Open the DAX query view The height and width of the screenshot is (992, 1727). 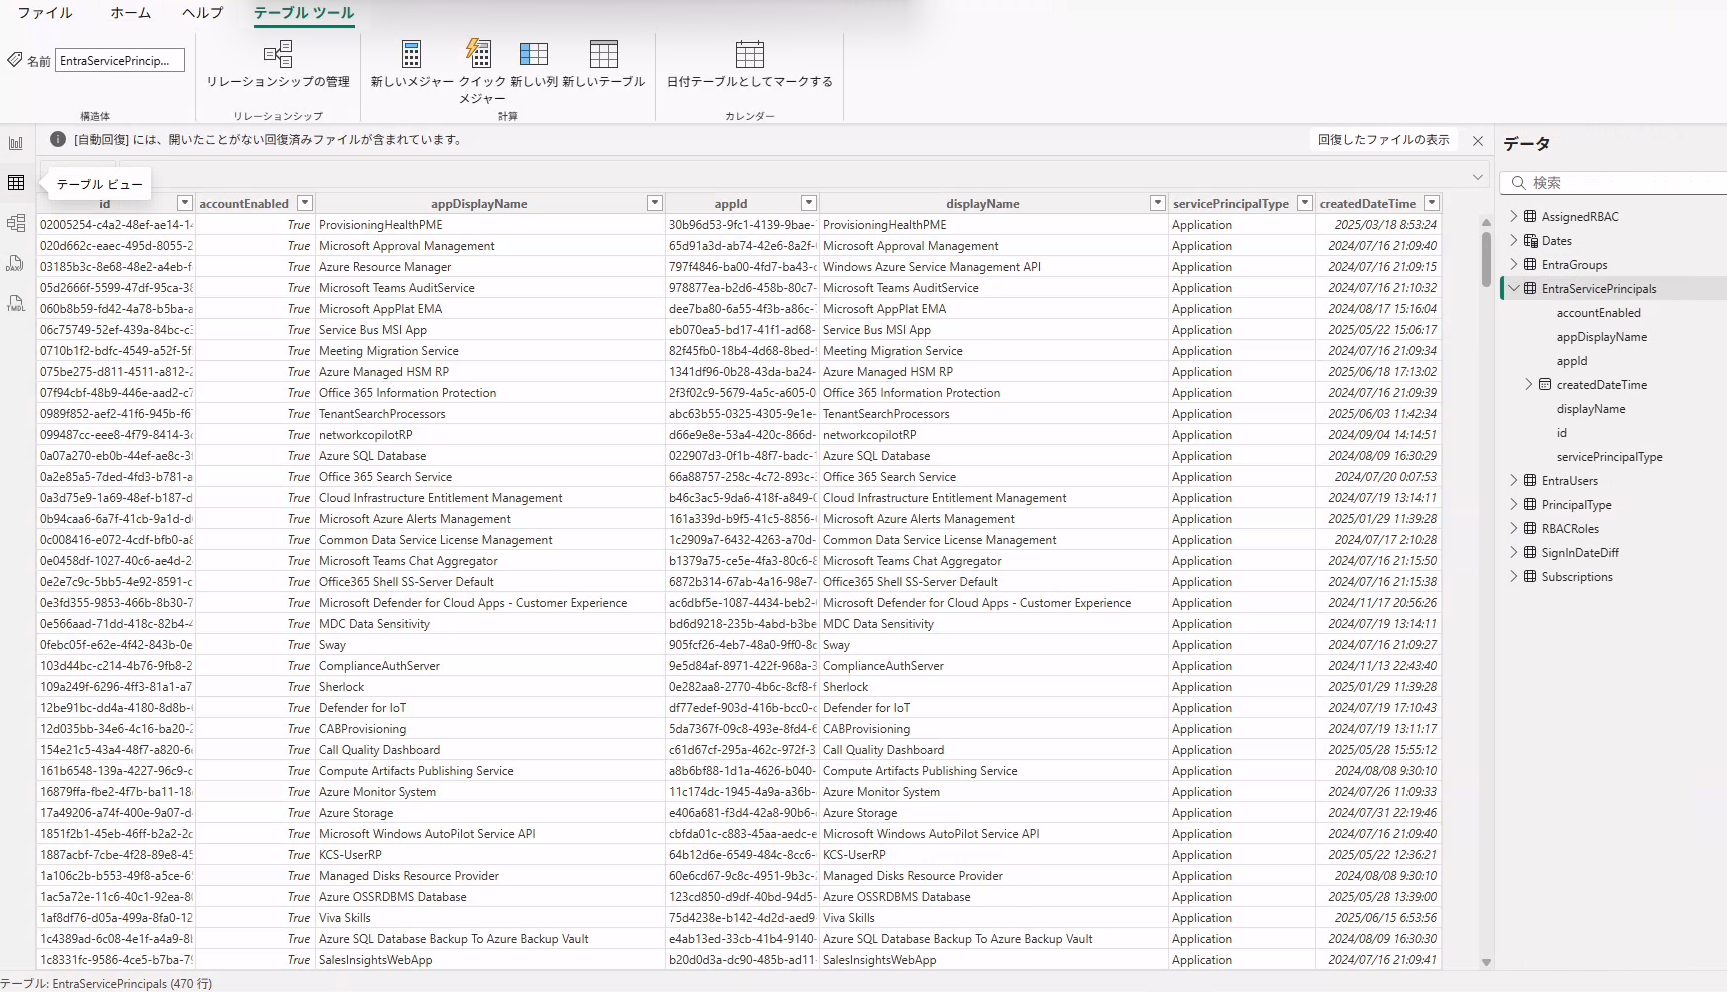point(16,262)
